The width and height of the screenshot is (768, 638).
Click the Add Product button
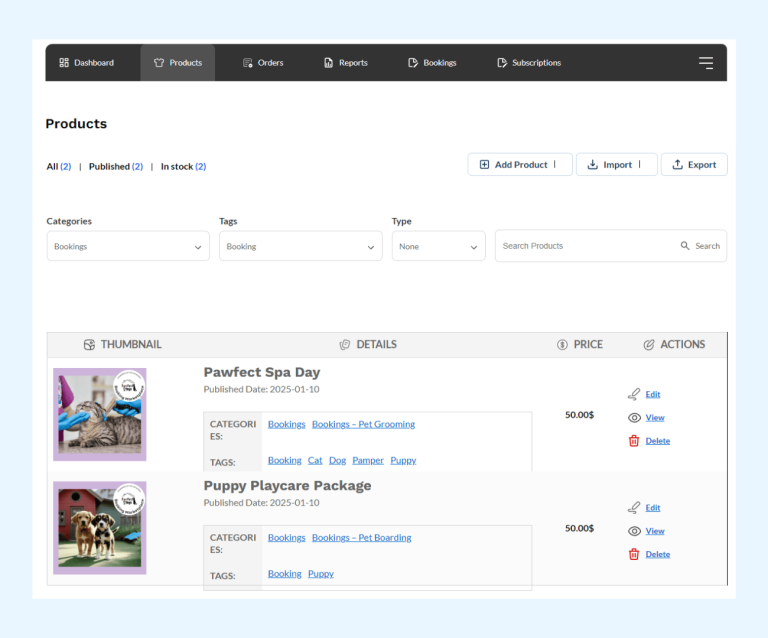pyautogui.click(x=520, y=165)
